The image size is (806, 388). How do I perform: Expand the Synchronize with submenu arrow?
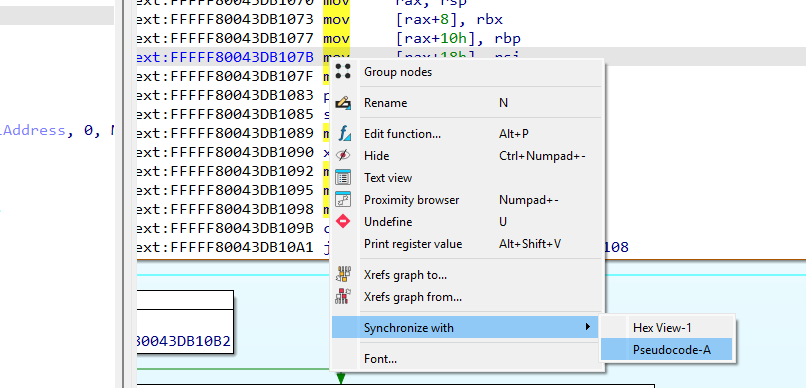[588, 327]
